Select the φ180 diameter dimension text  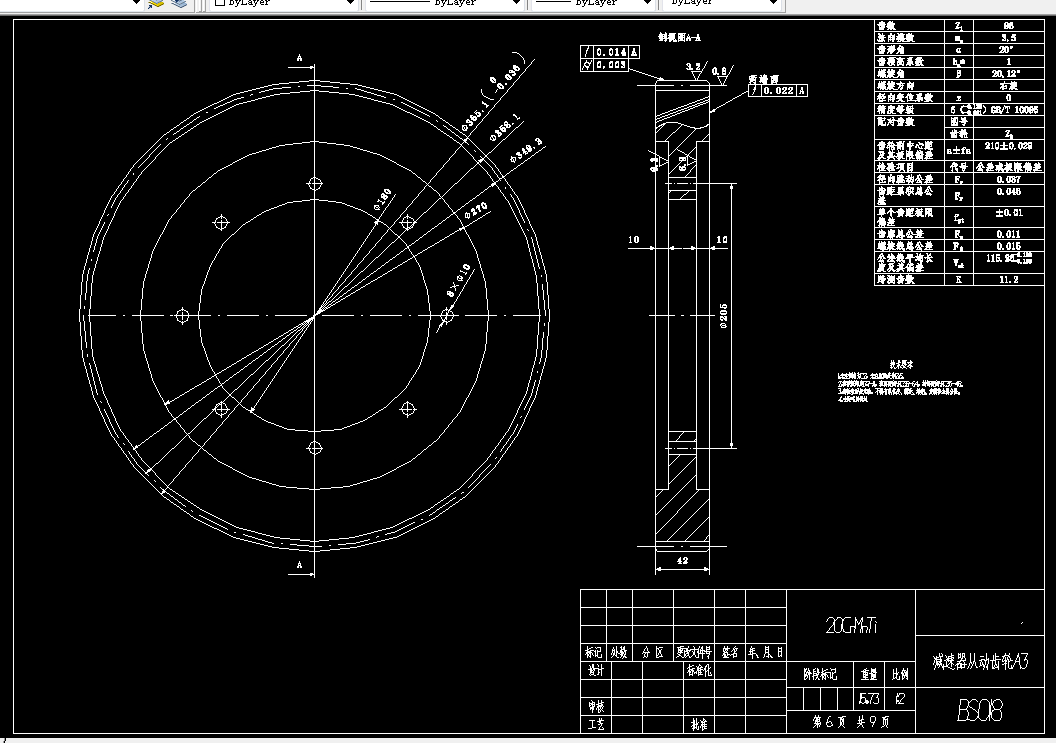[x=382, y=199]
